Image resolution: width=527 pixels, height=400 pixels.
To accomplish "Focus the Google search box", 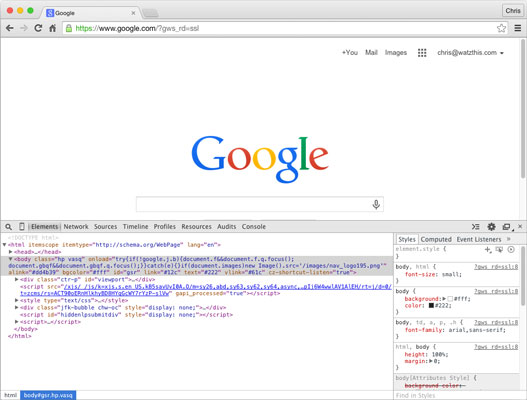I will [259, 204].
